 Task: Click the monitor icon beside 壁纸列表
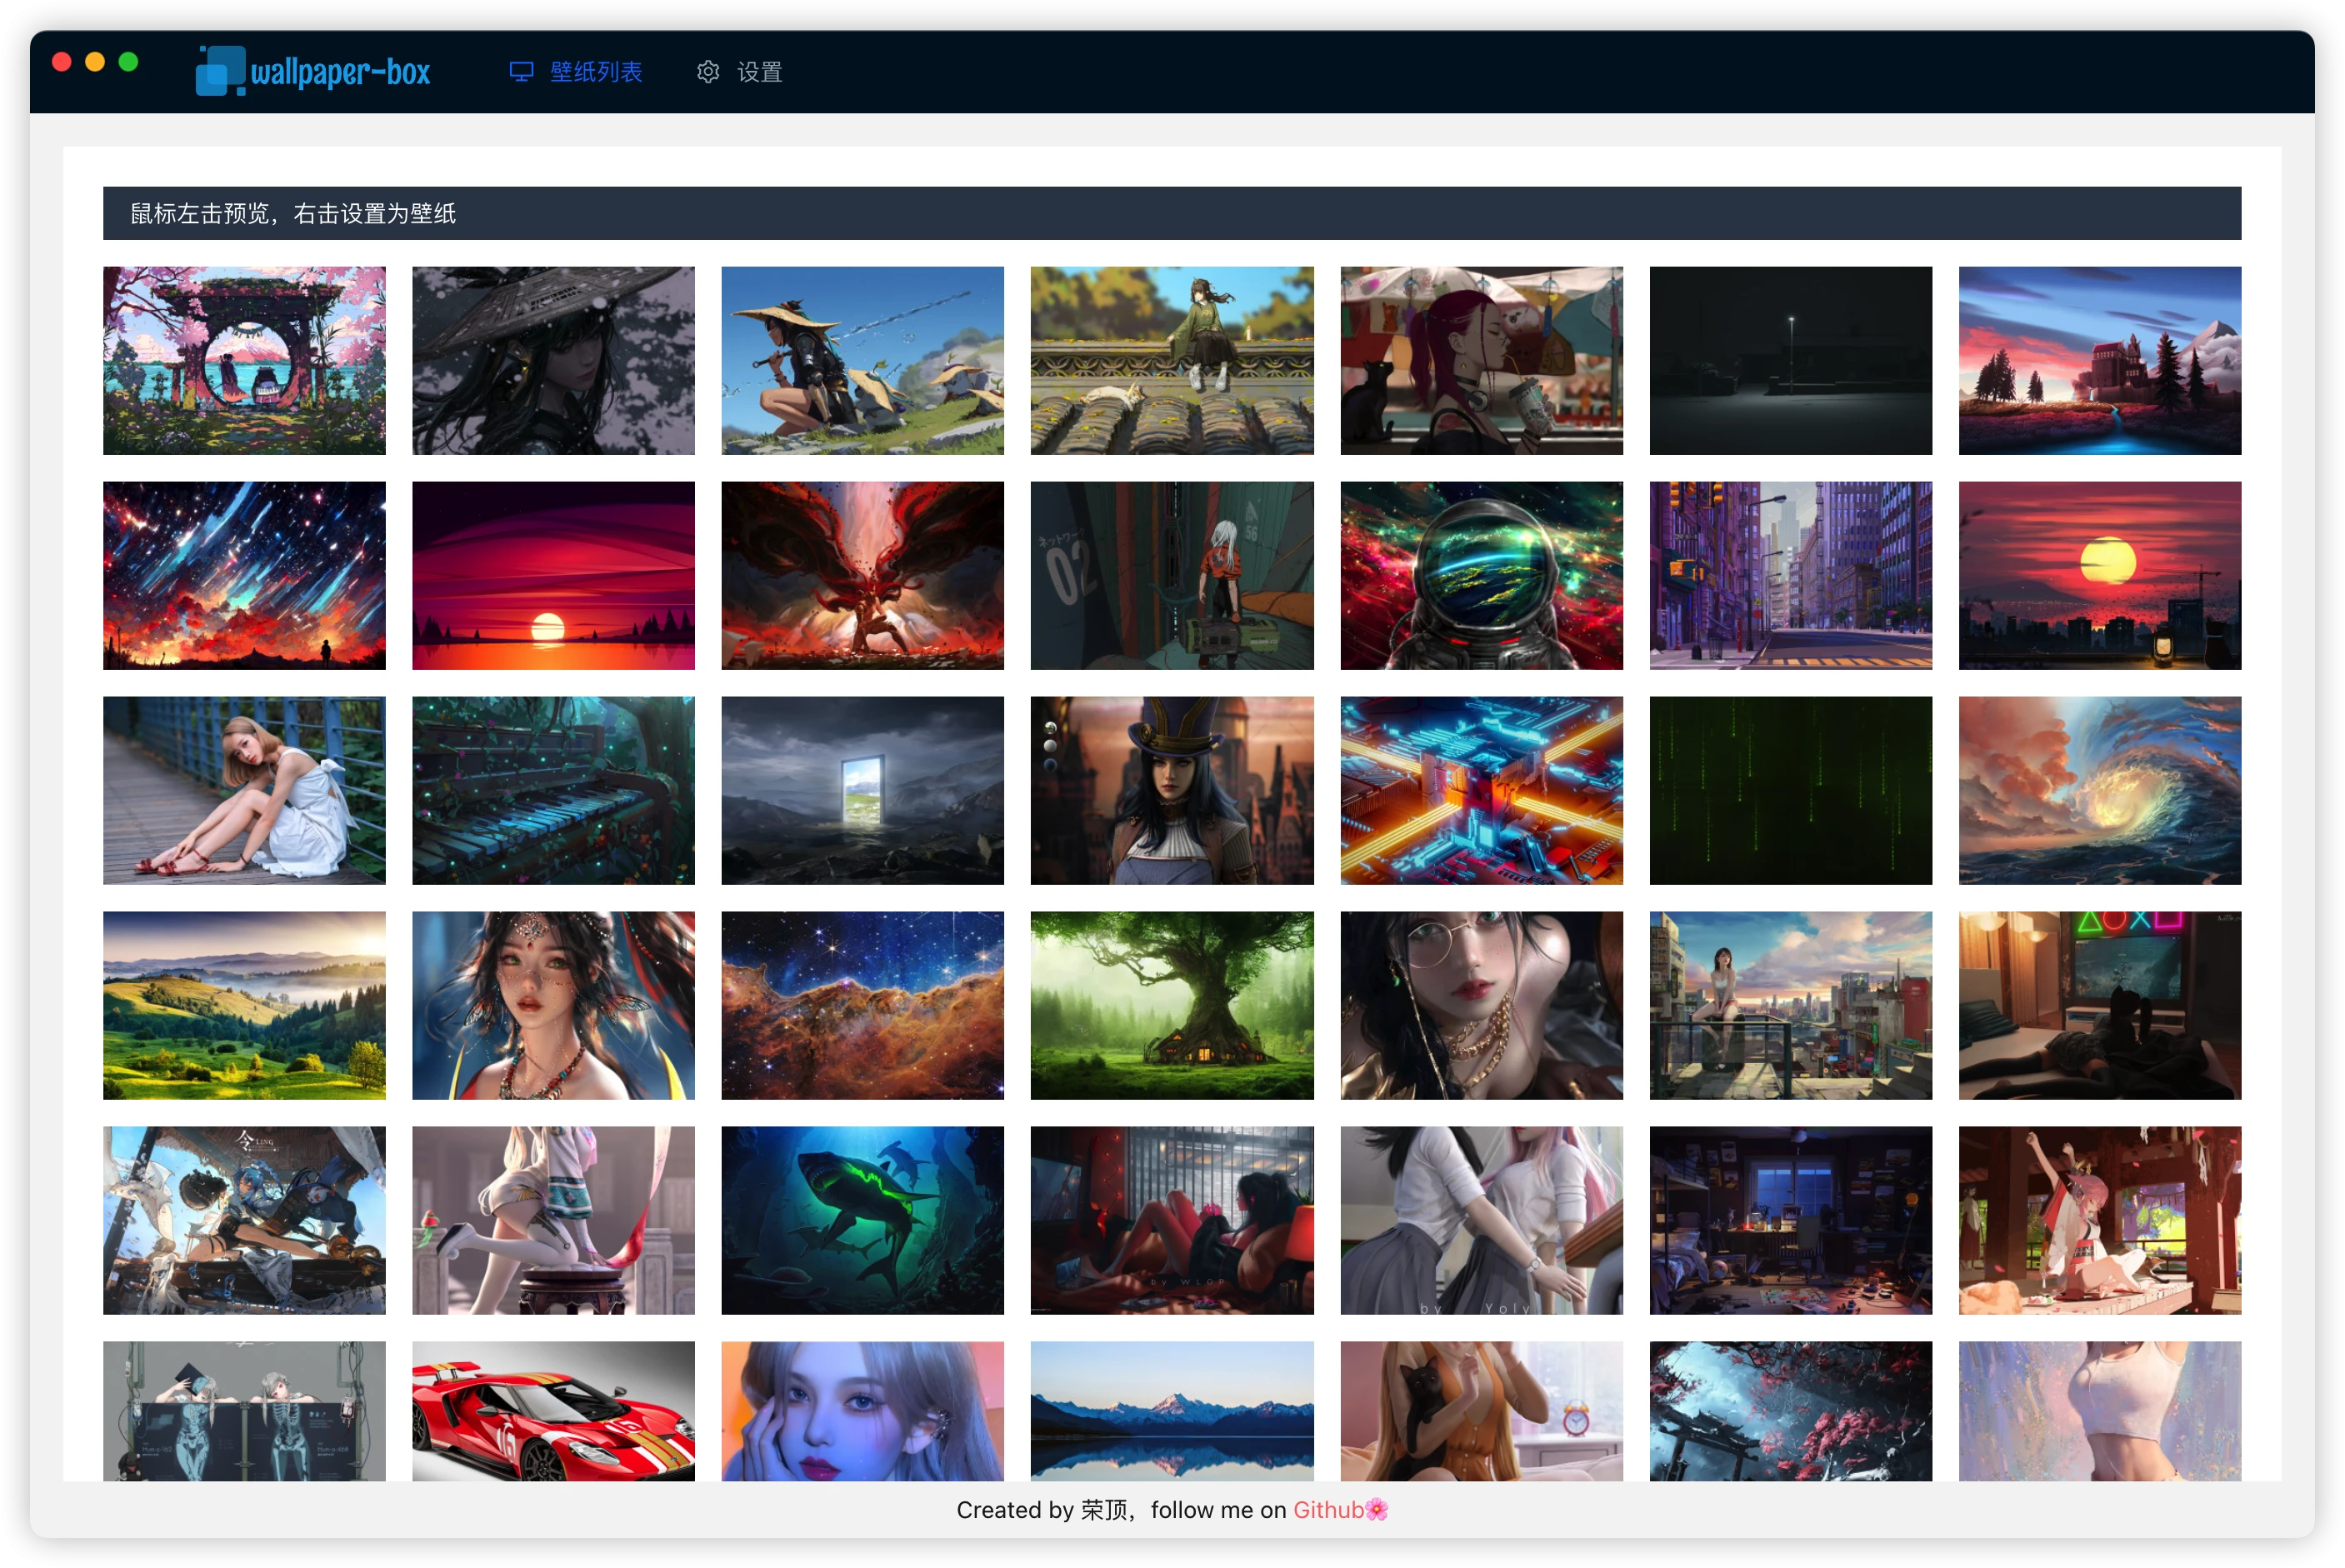click(x=521, y=72)
